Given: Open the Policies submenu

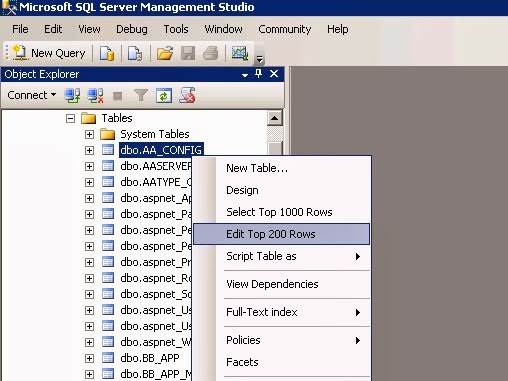Looking at the screenshot, I should click(x=282, y=340).
